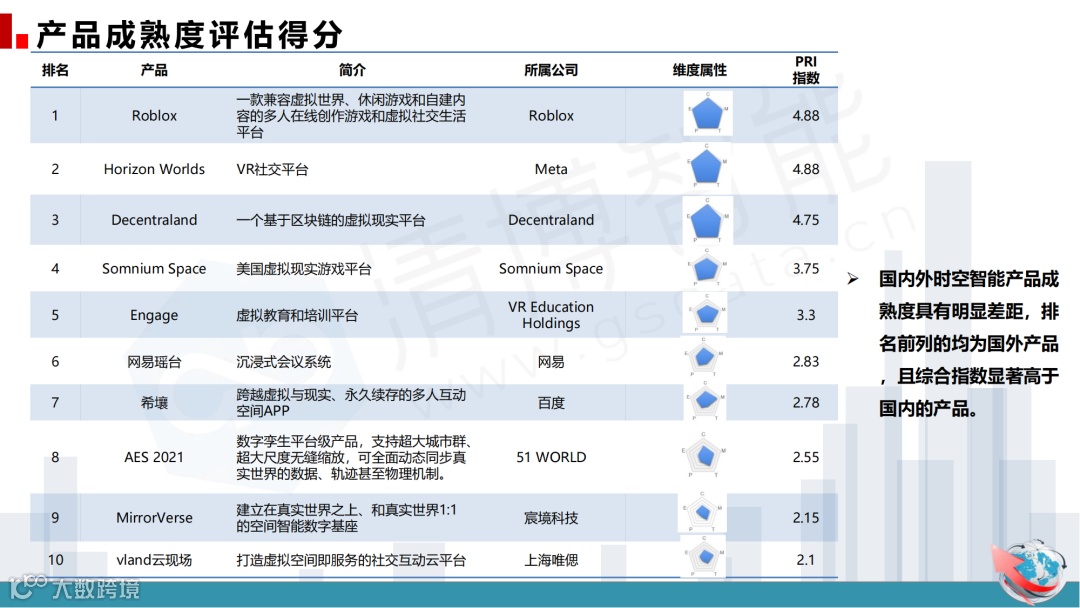Select the product name vland云现场
The image size is (1080, 608).
[154, 560]
